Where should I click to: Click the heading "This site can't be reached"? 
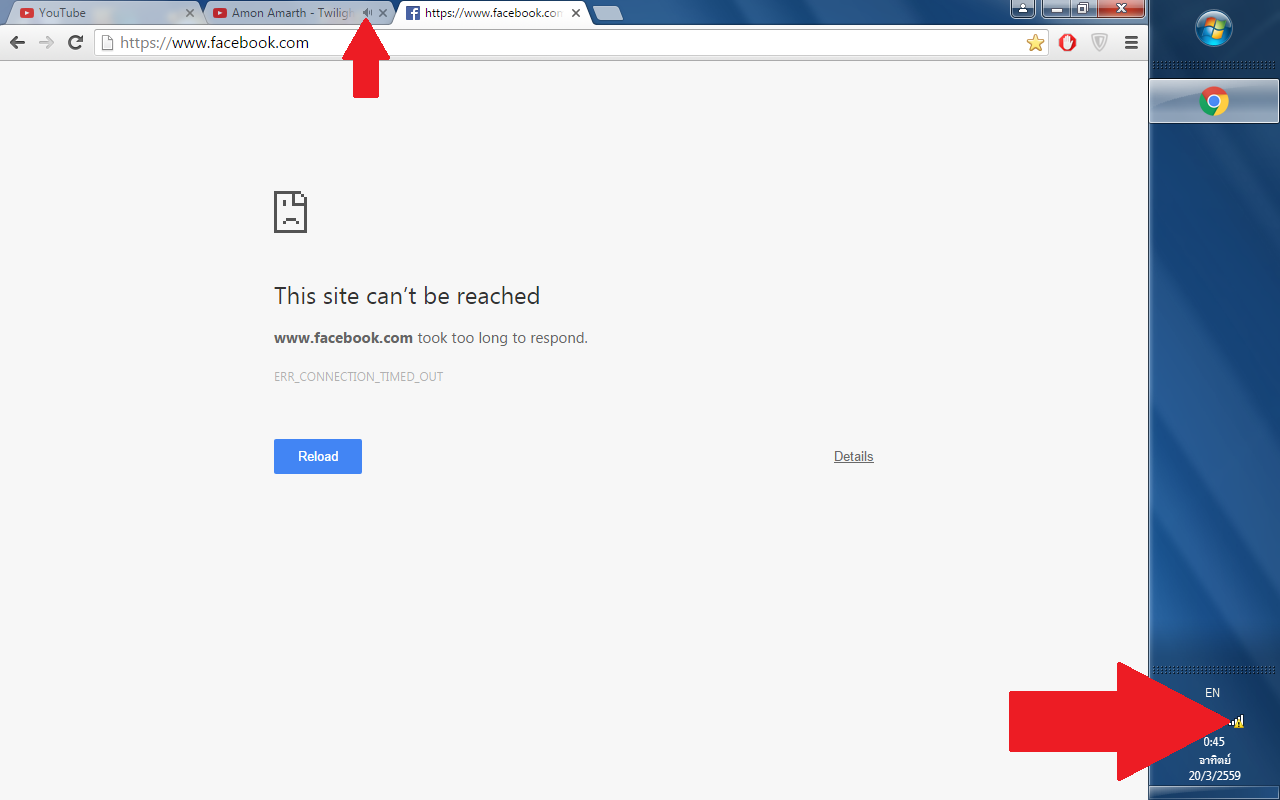407,296
